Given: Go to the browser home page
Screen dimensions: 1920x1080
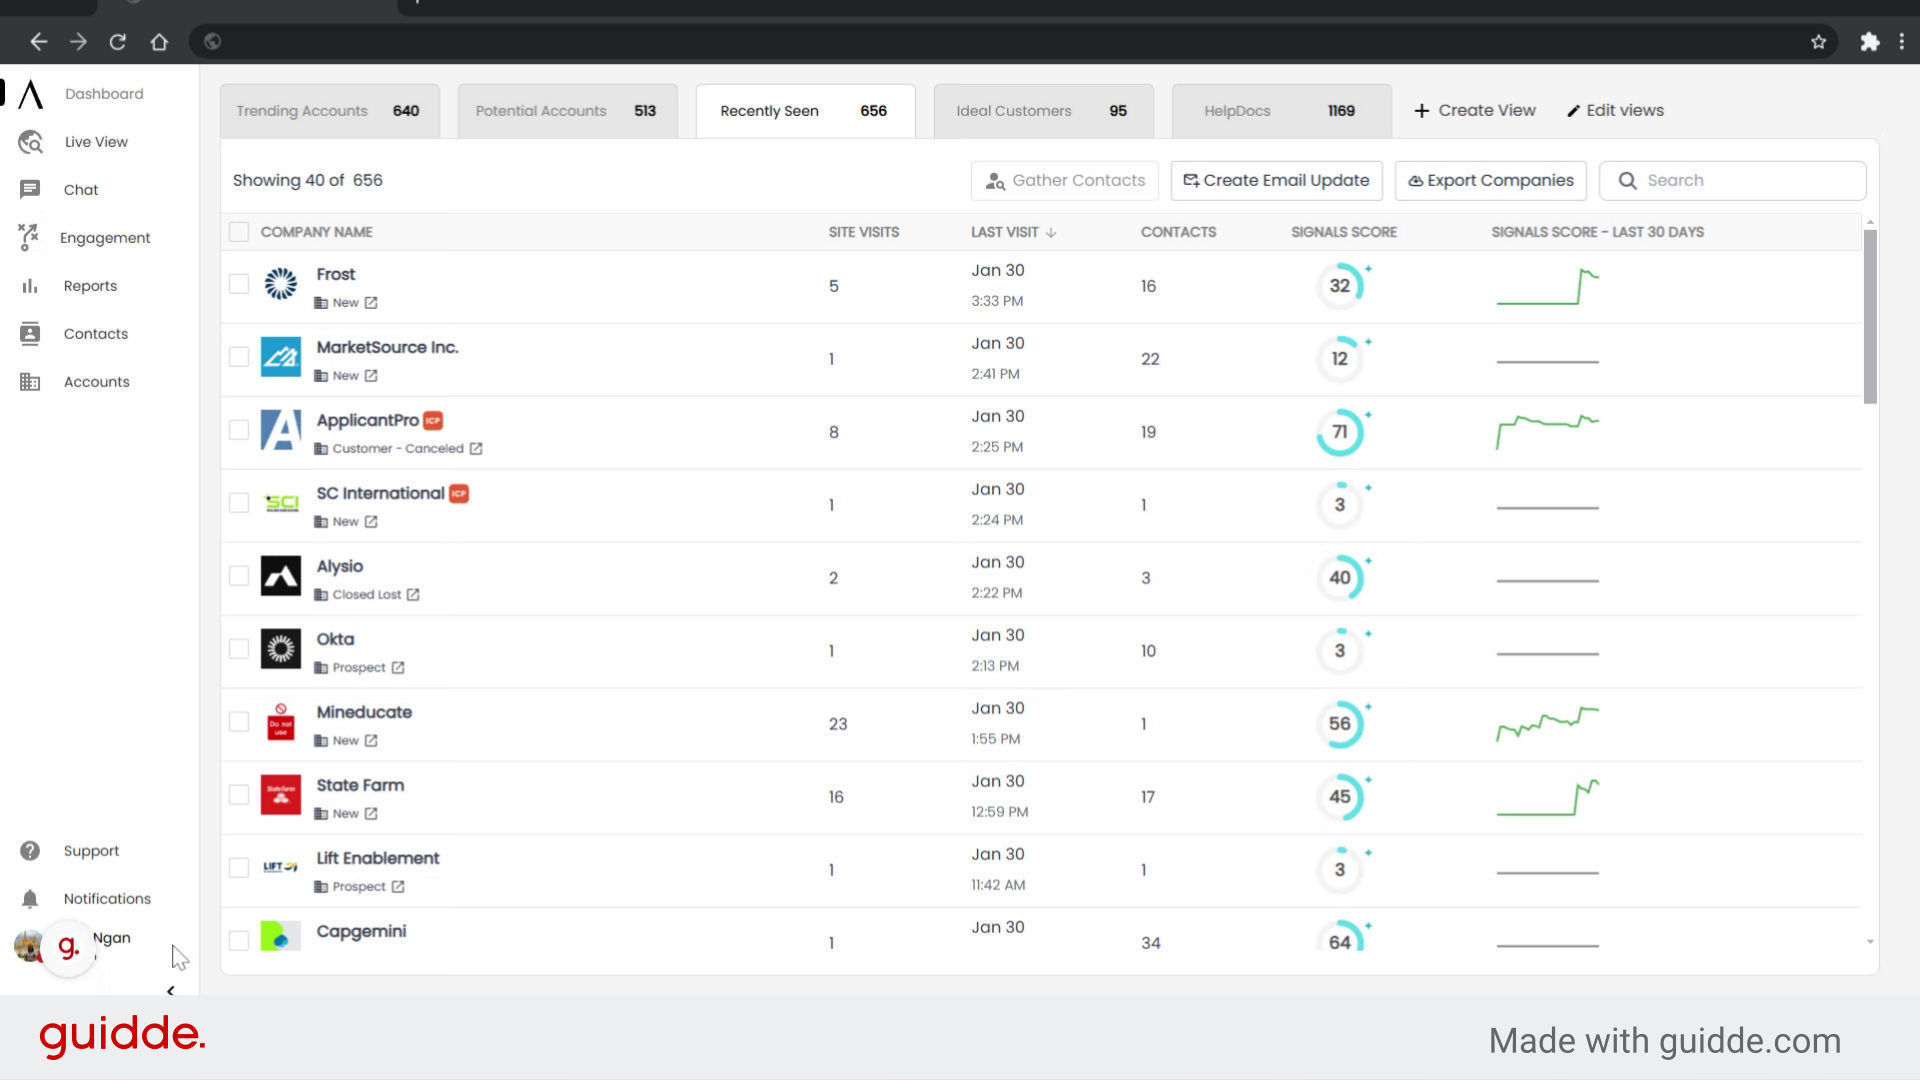Looking at the screenshot, I should pos(159,42).
